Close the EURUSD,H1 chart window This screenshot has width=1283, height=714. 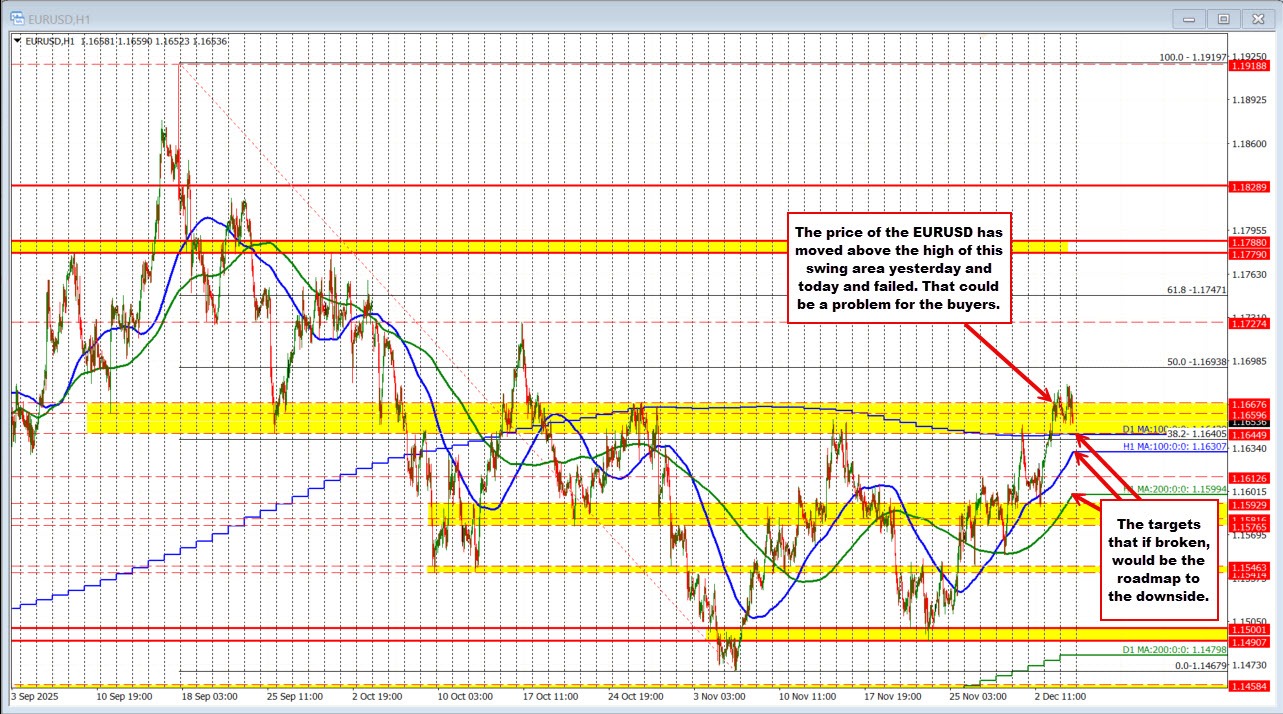click(1257, 18)
